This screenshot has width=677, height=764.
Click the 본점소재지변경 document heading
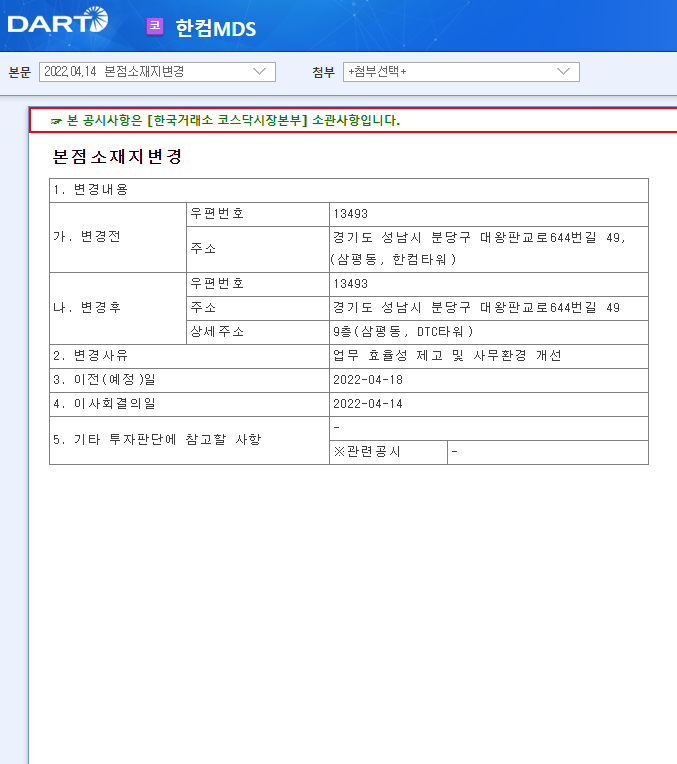[x=117, y=156]
